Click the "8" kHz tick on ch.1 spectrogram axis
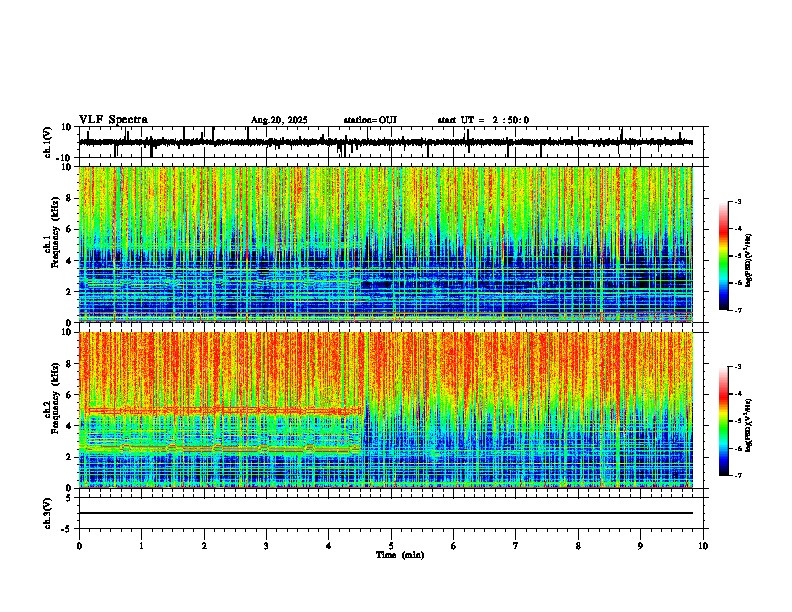This screenshot has height=612, width=792. coord(70,198)
